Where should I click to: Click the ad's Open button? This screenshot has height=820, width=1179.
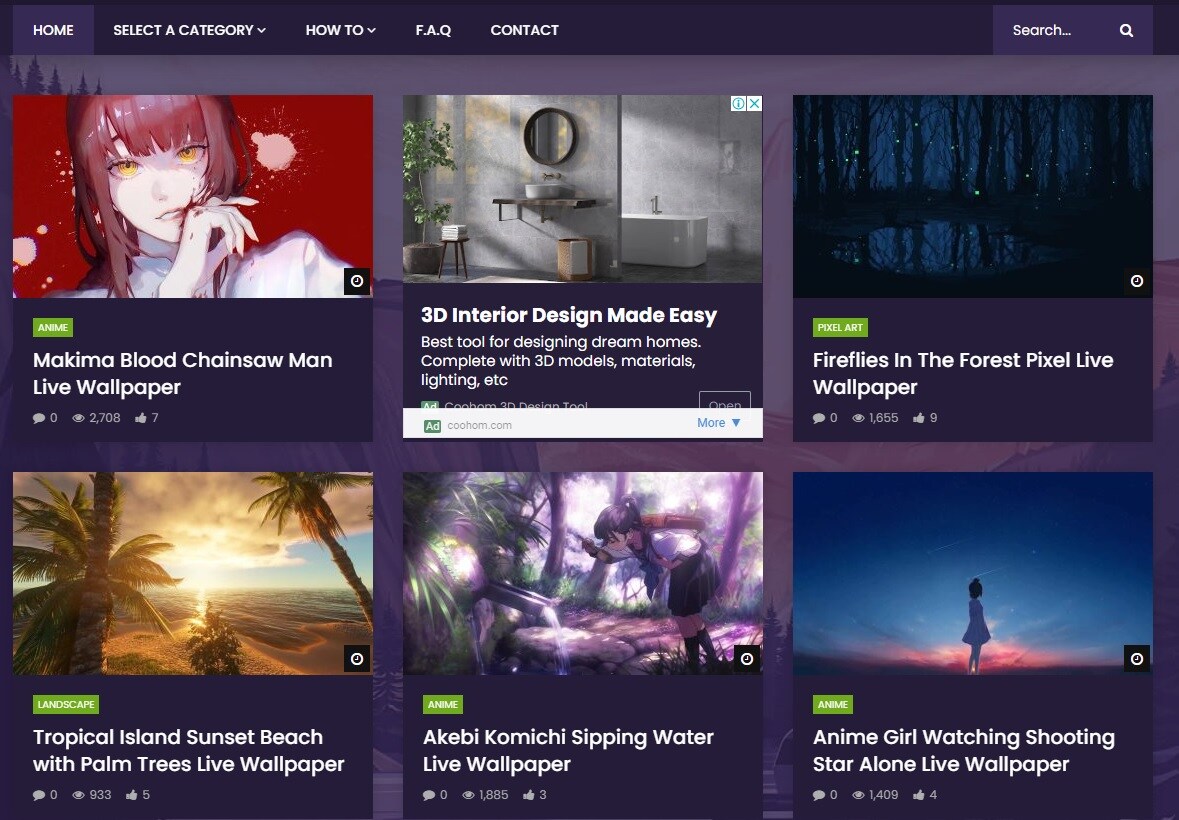tap(725, 401)
